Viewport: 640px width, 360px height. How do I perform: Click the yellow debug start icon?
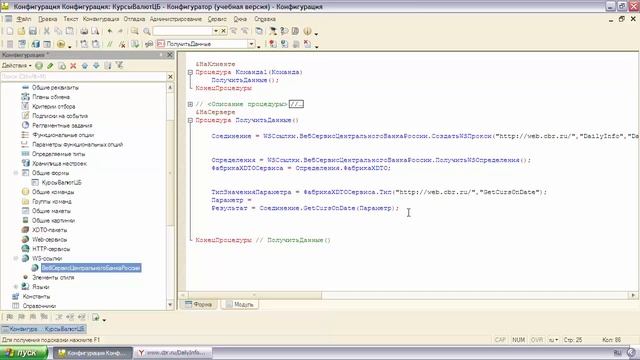click(61, 44)
